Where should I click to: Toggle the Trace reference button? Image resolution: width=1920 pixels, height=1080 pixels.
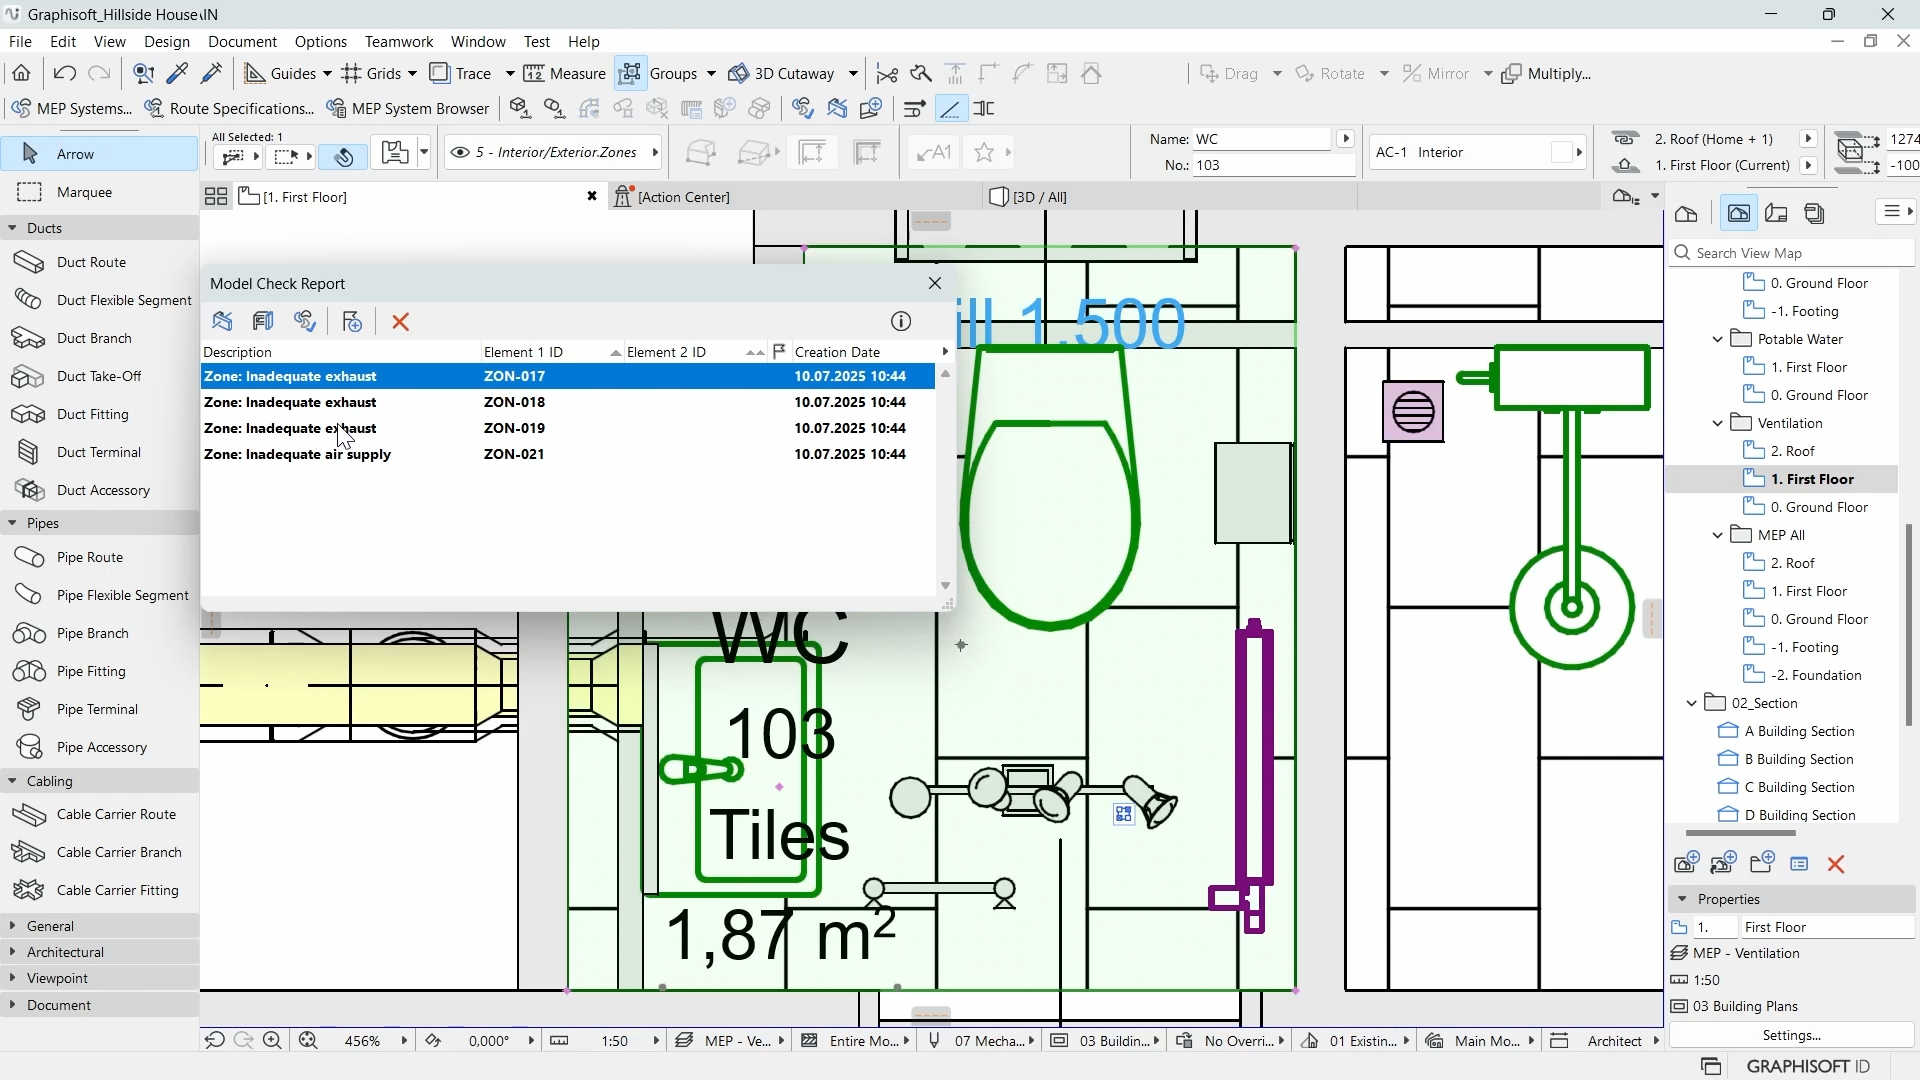click(461, 73)
